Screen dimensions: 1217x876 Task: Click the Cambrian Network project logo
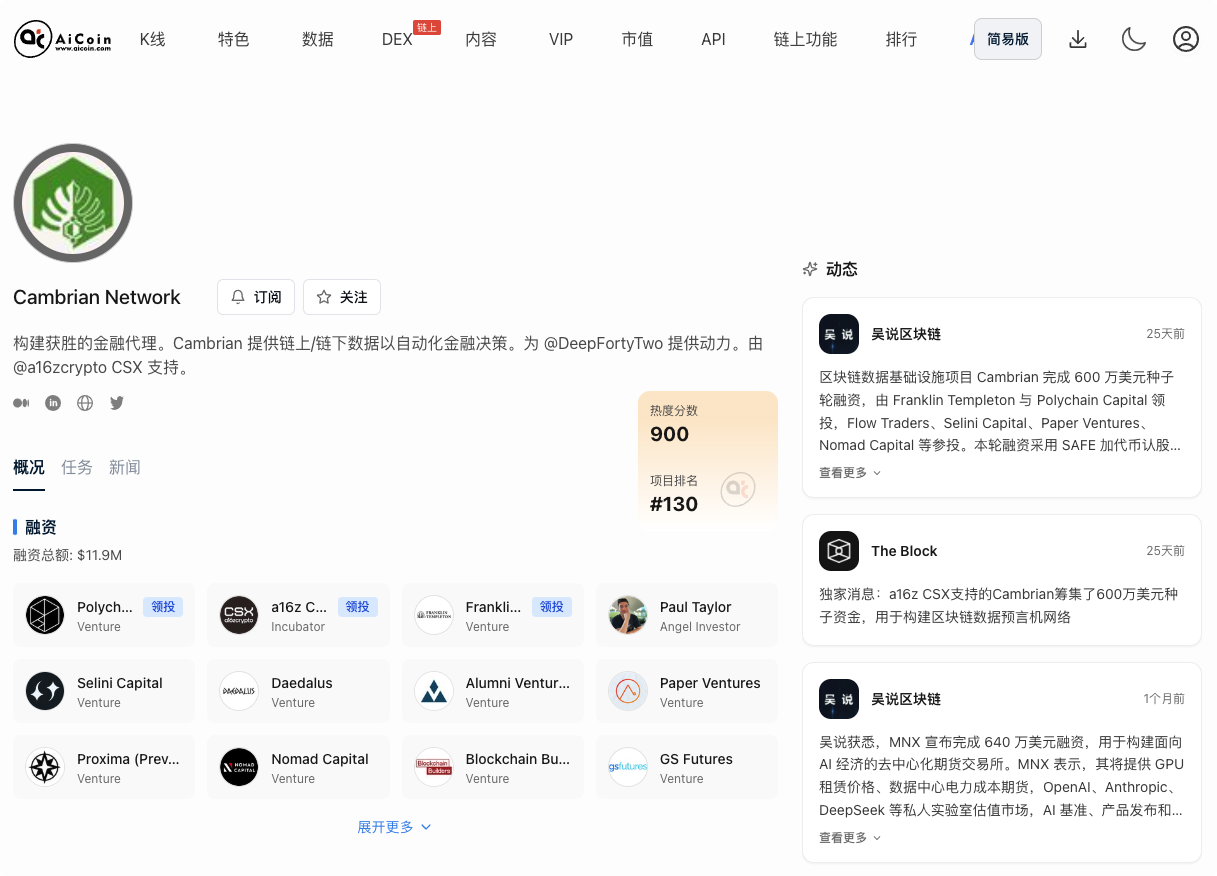click(73, 203)
